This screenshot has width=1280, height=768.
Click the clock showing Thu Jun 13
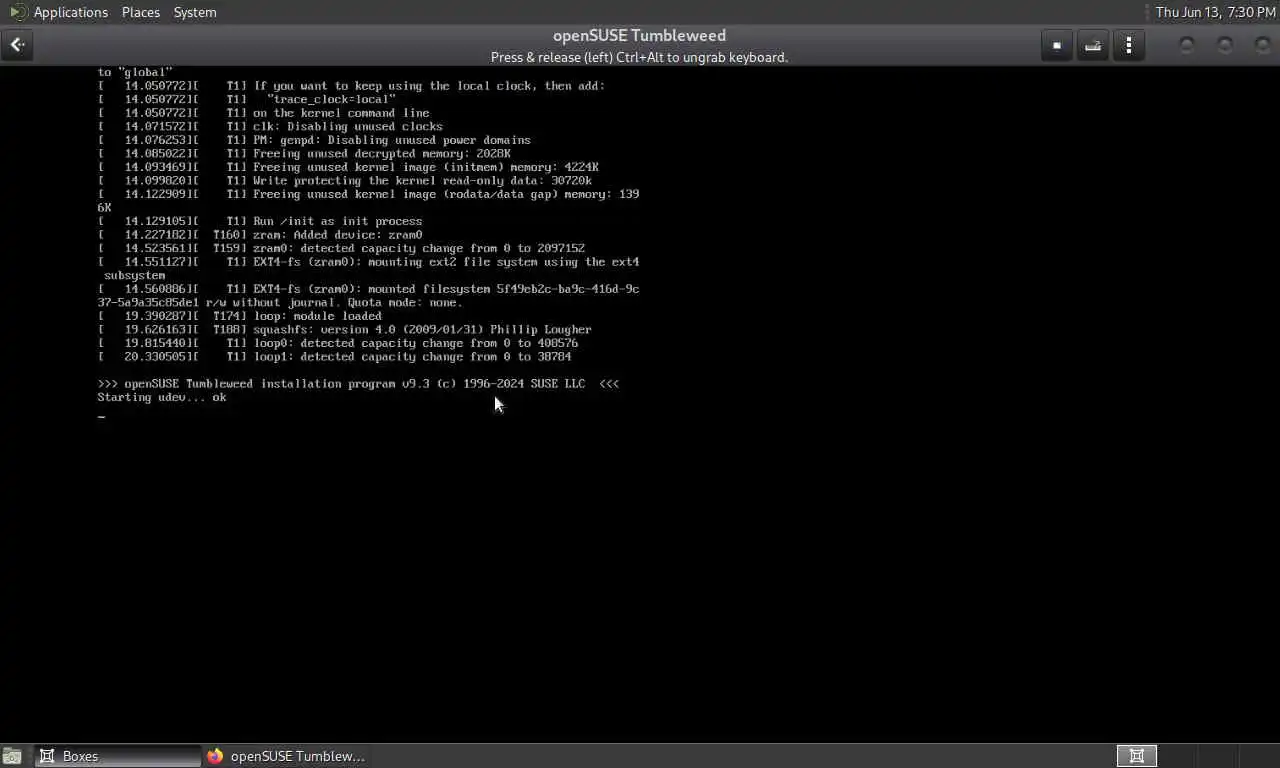[x=1215, y=12]
